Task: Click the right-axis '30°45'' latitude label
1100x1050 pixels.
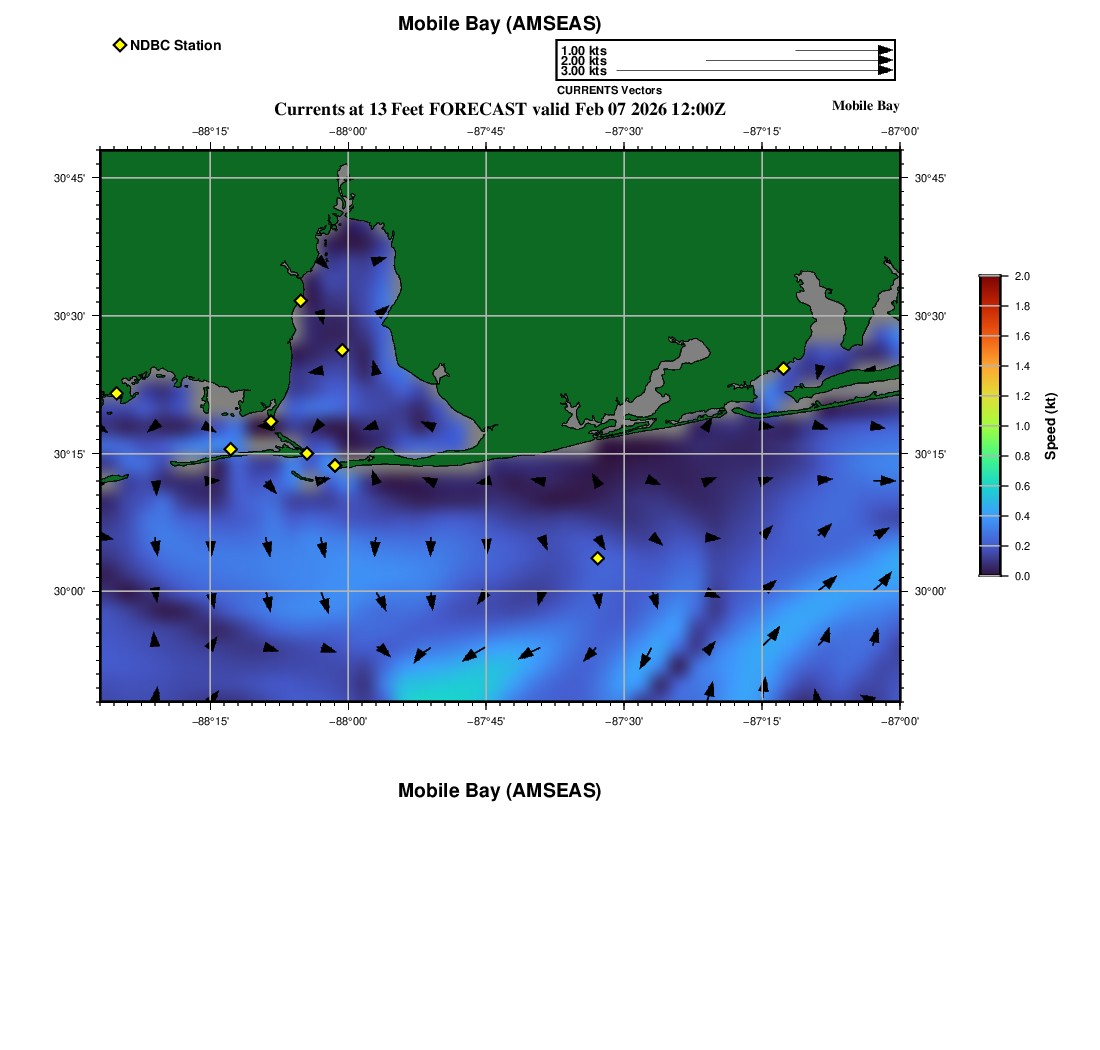Action: tap(930, 178)
